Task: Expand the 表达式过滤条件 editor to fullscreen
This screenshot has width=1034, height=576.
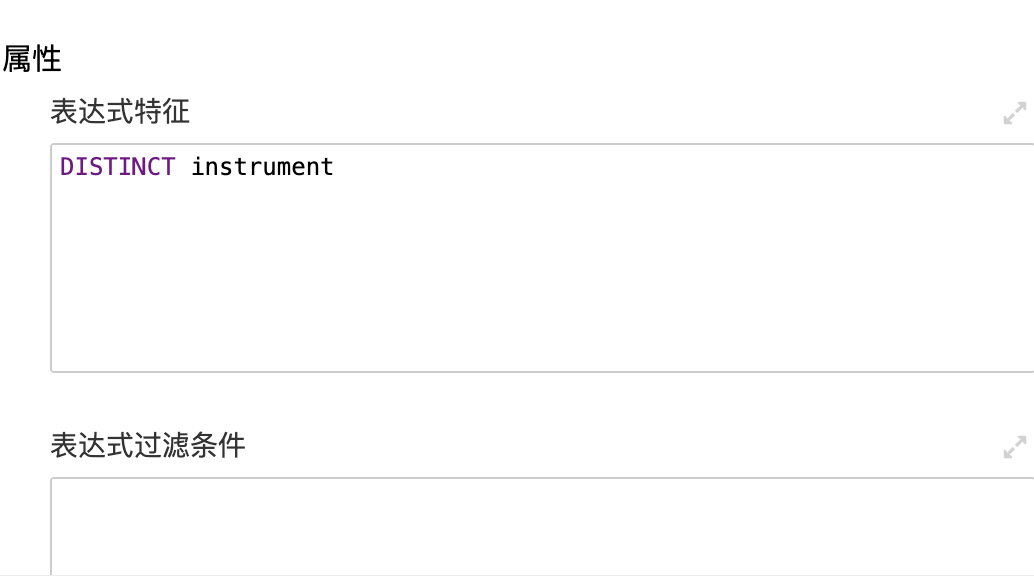Action: (1014, 447)
